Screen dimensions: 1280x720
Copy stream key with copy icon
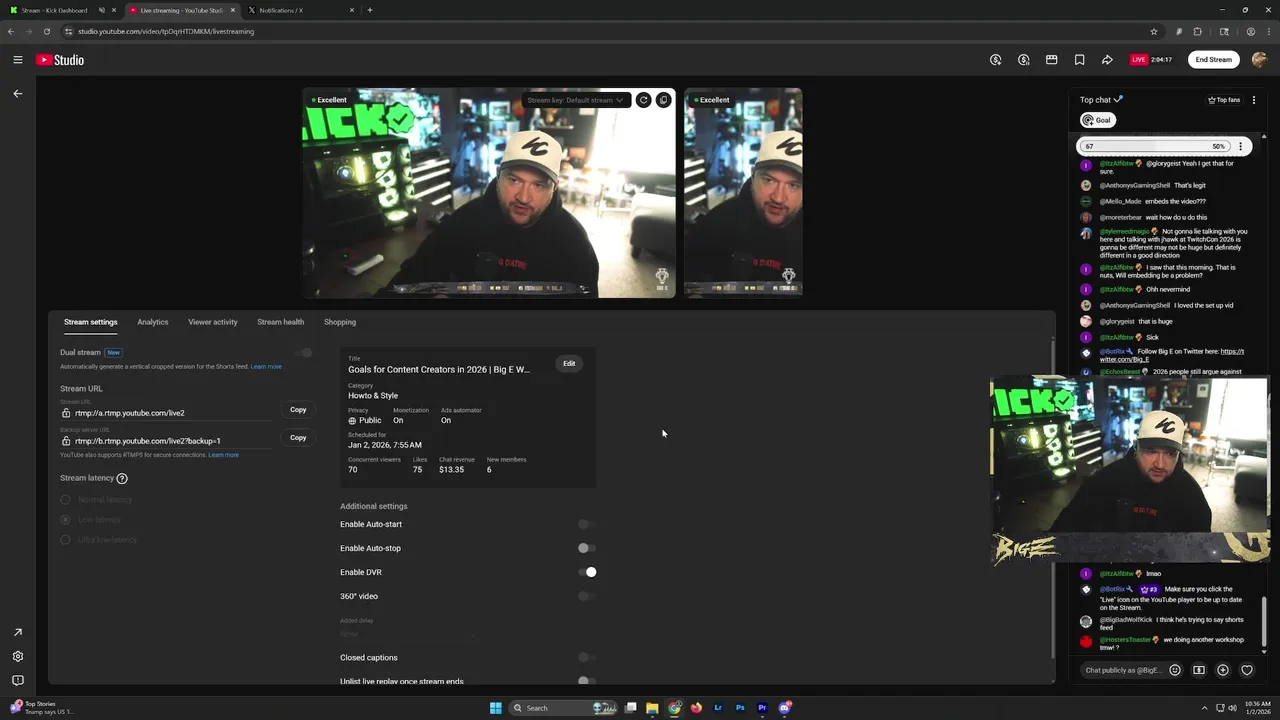click(663, 100)
